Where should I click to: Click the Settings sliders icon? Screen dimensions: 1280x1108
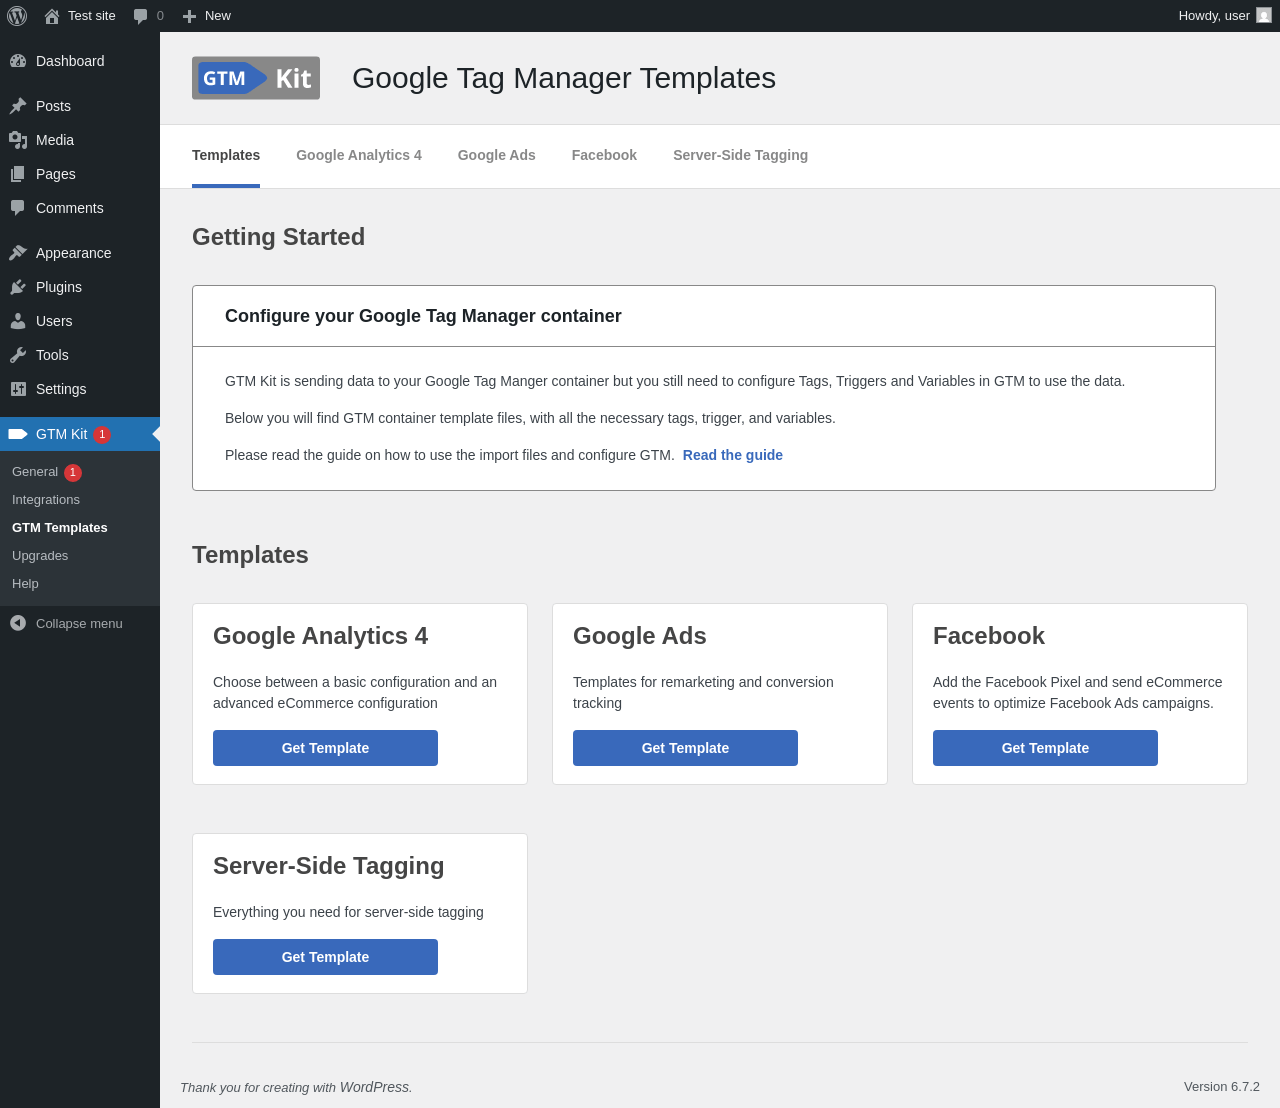18,389
